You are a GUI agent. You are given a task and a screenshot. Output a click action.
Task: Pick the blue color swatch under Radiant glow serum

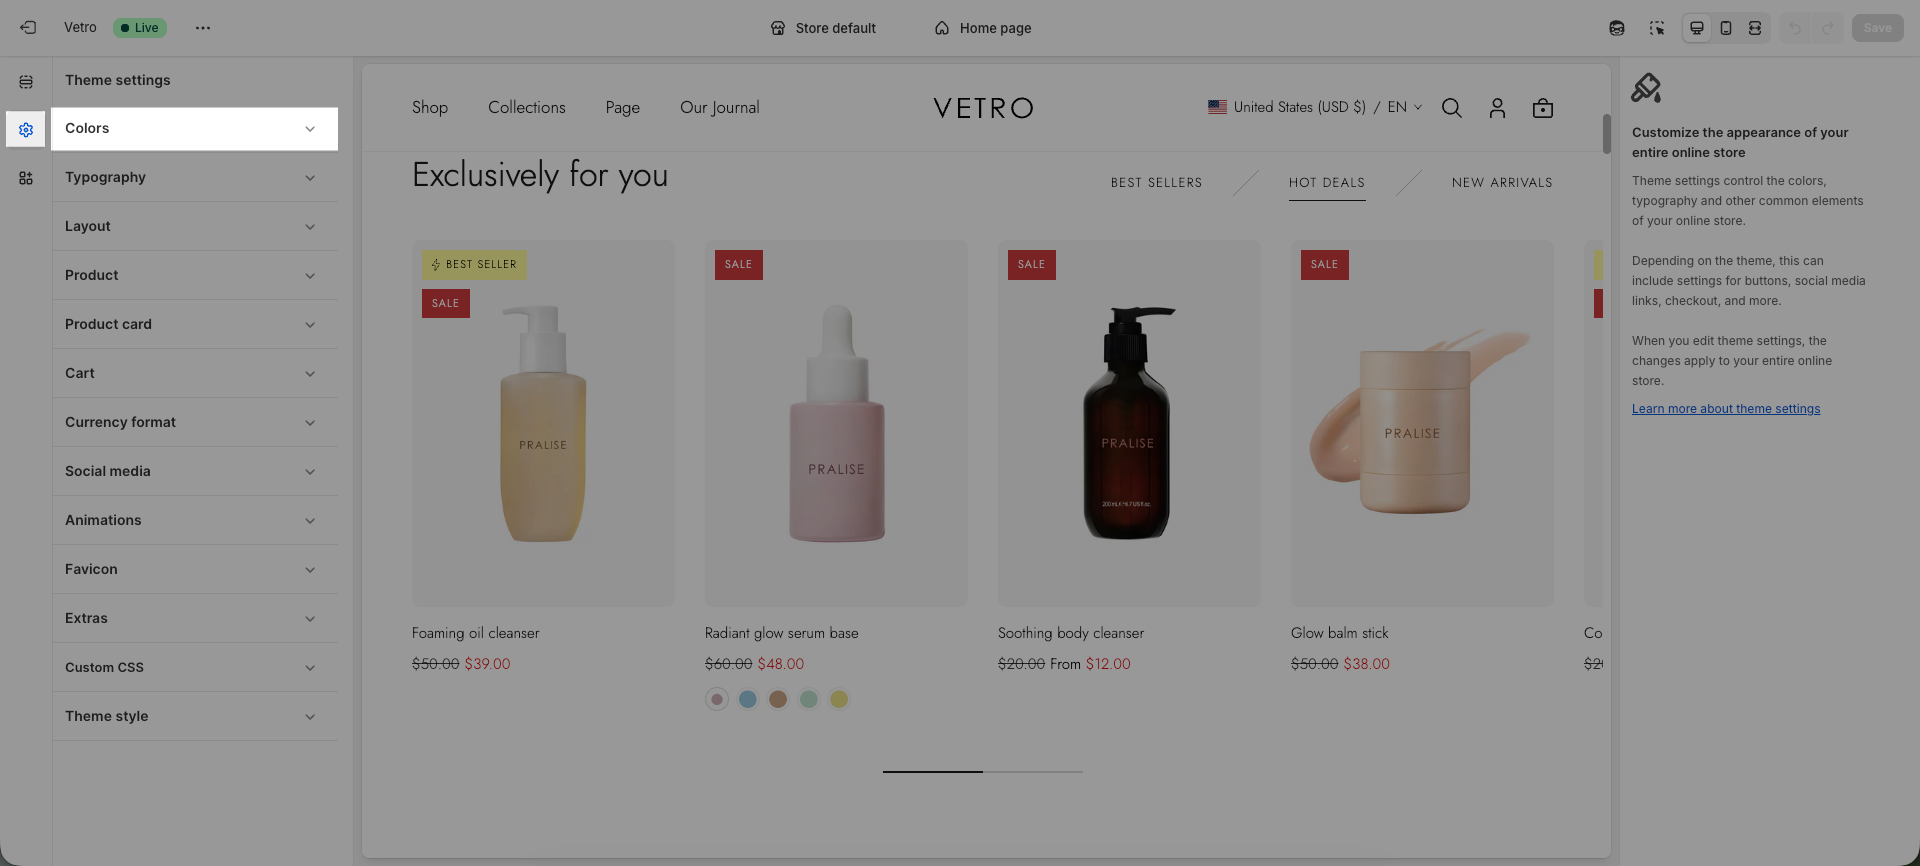coord(747,699)
